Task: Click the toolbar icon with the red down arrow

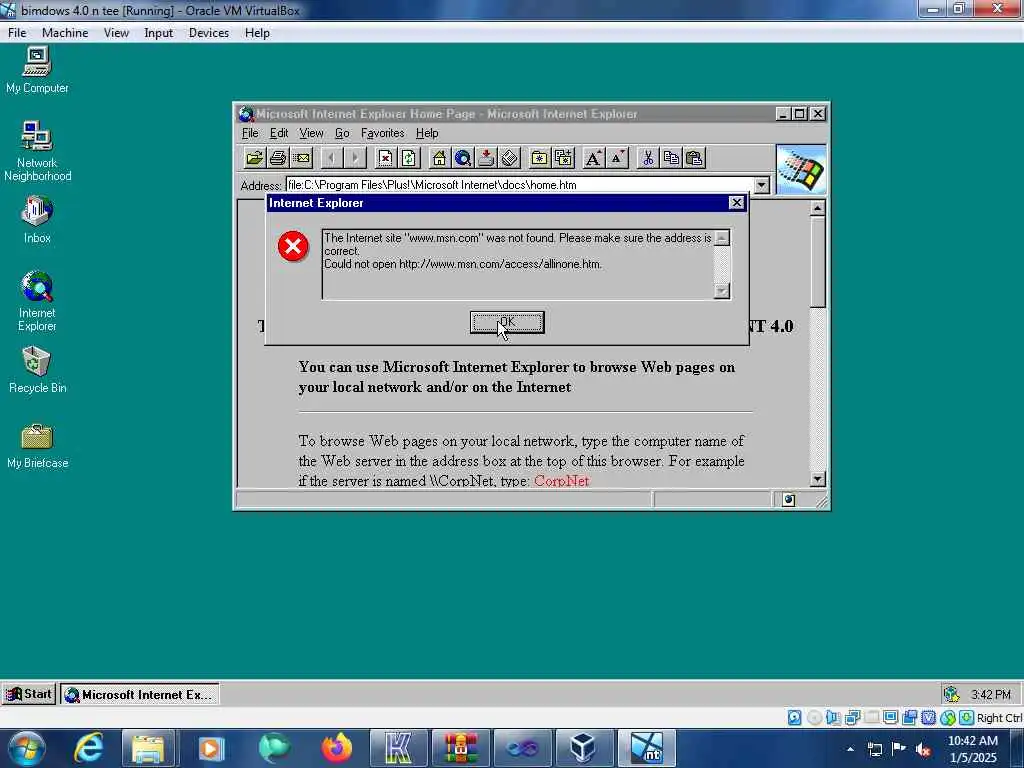Action: [486, 158]
